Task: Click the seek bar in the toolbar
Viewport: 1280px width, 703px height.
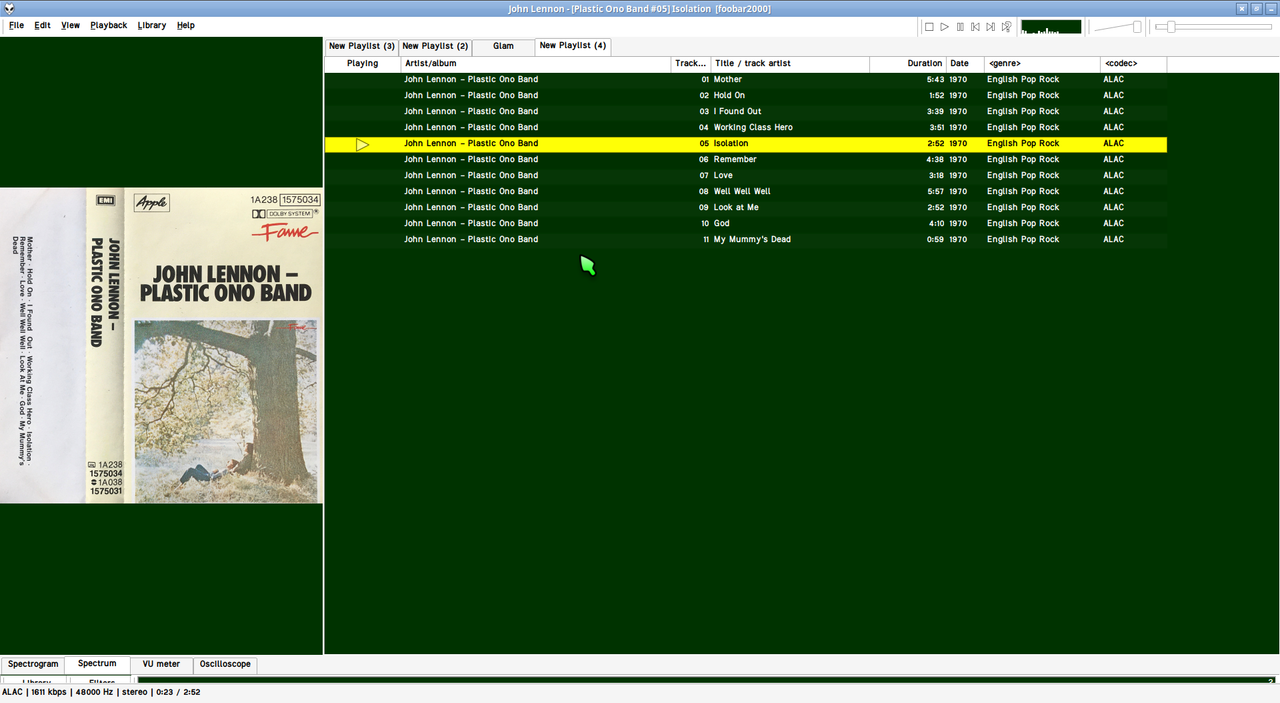Action: tap(1215, 27)
